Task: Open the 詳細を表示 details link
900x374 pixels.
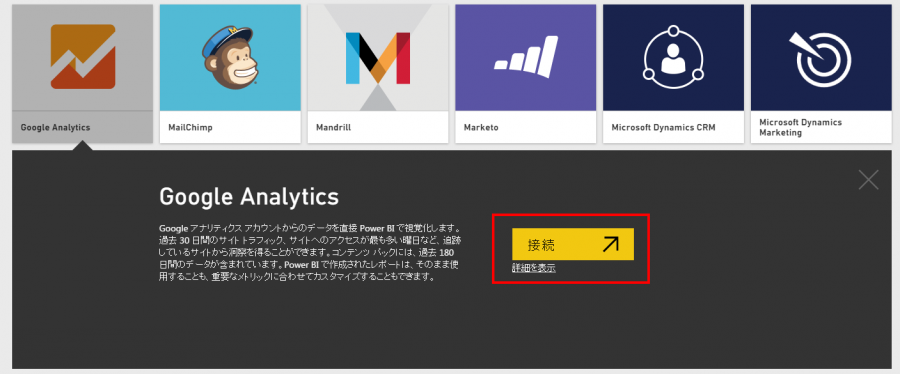Action: 534,268
